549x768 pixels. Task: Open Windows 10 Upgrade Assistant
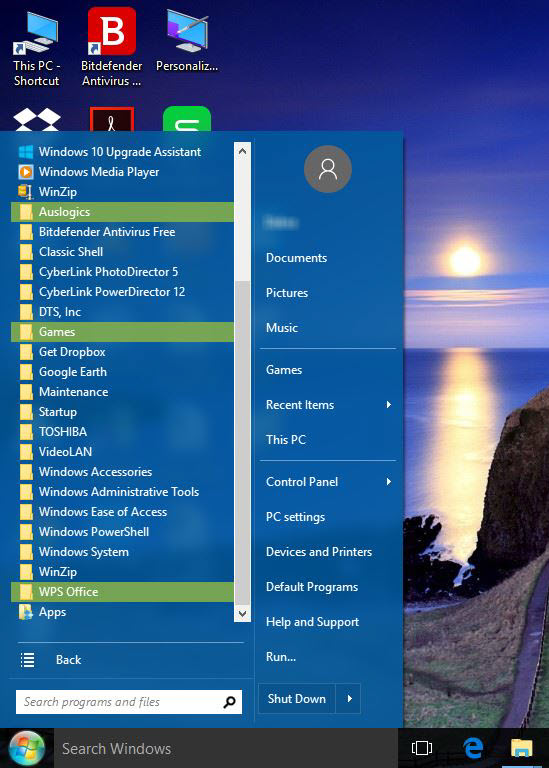(122, 152)
